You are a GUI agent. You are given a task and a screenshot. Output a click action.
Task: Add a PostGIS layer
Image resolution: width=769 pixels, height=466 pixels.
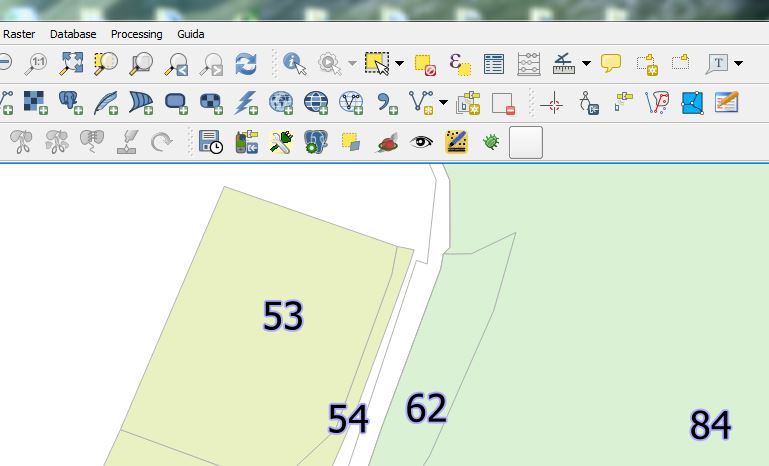pyautogui.click(x=70, y=102)
